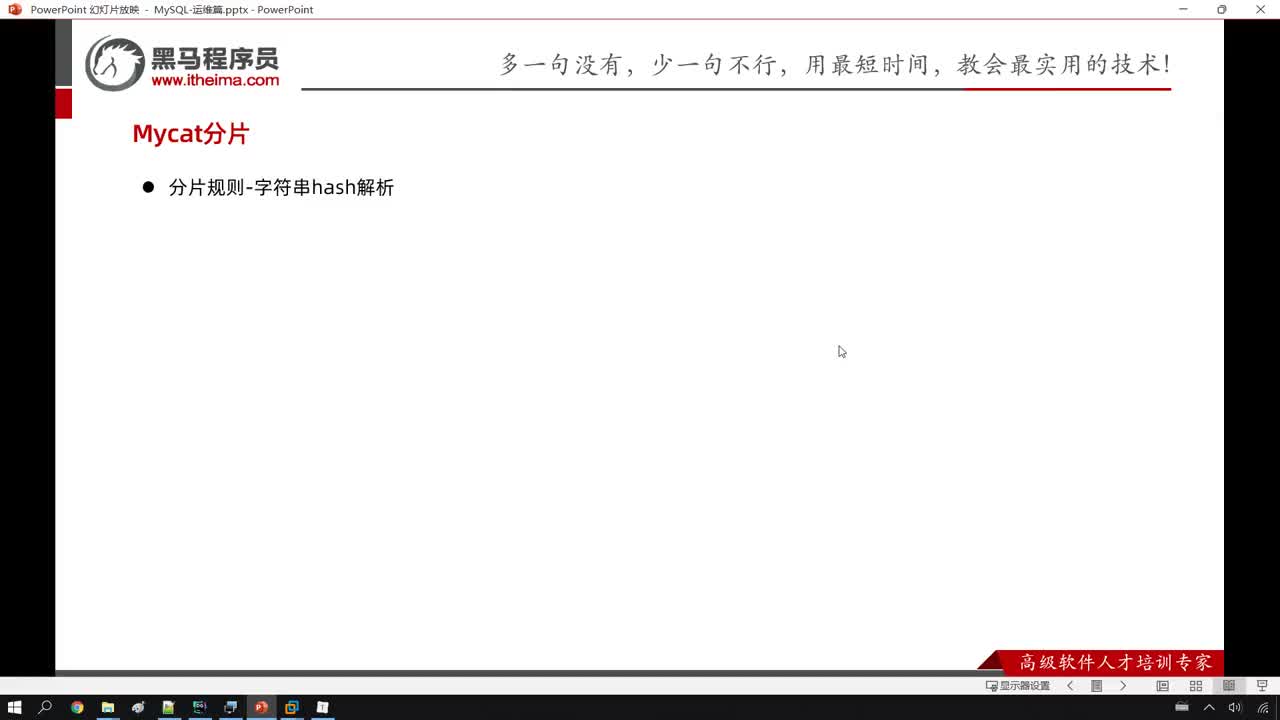1280x720 pixels.
Task: Open the input method keyboard tray icon
Action: click(1182, 707)
